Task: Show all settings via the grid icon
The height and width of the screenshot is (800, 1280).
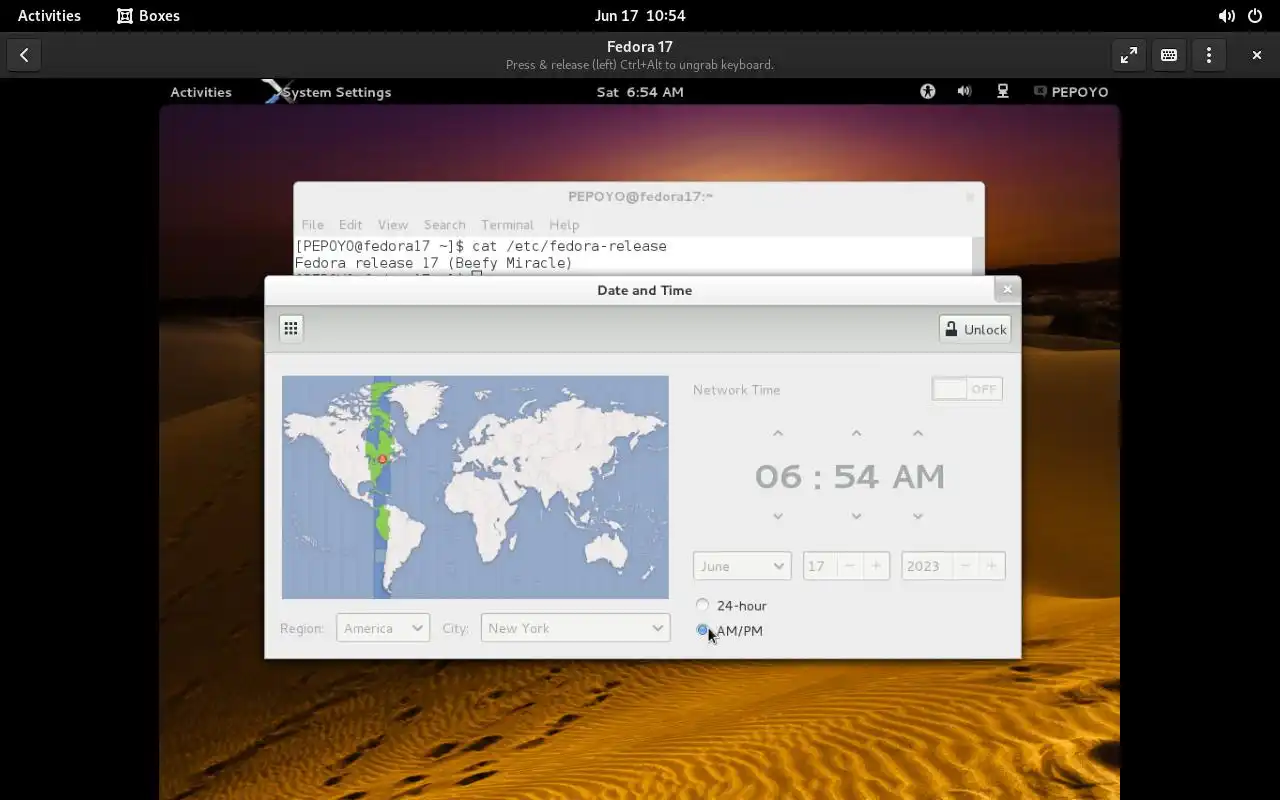Action: tap(291, 328)
